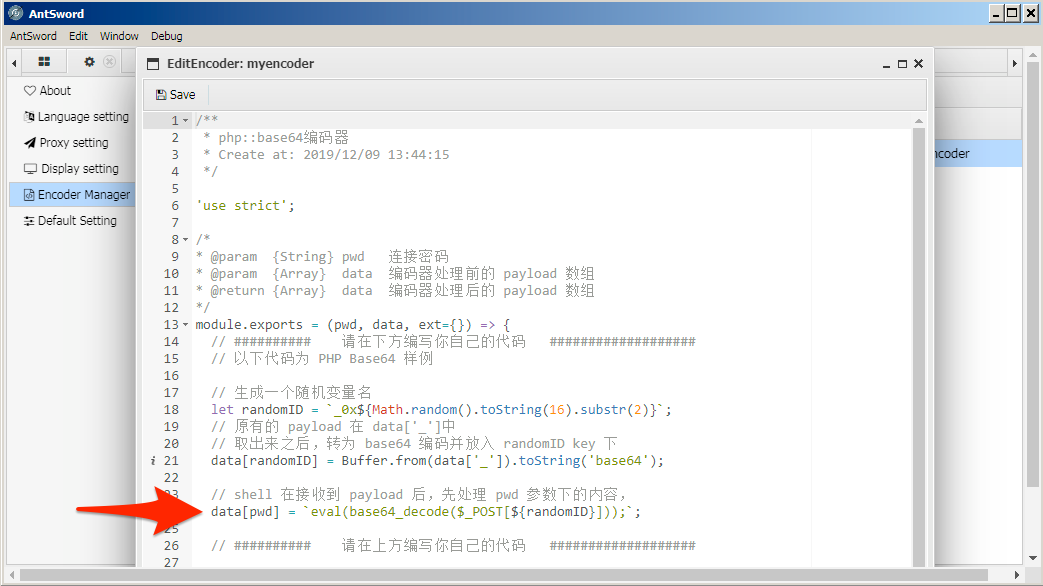1043x586 pixels.
Task: Click the tab bar left arrow
Action: tap(14, 63)
